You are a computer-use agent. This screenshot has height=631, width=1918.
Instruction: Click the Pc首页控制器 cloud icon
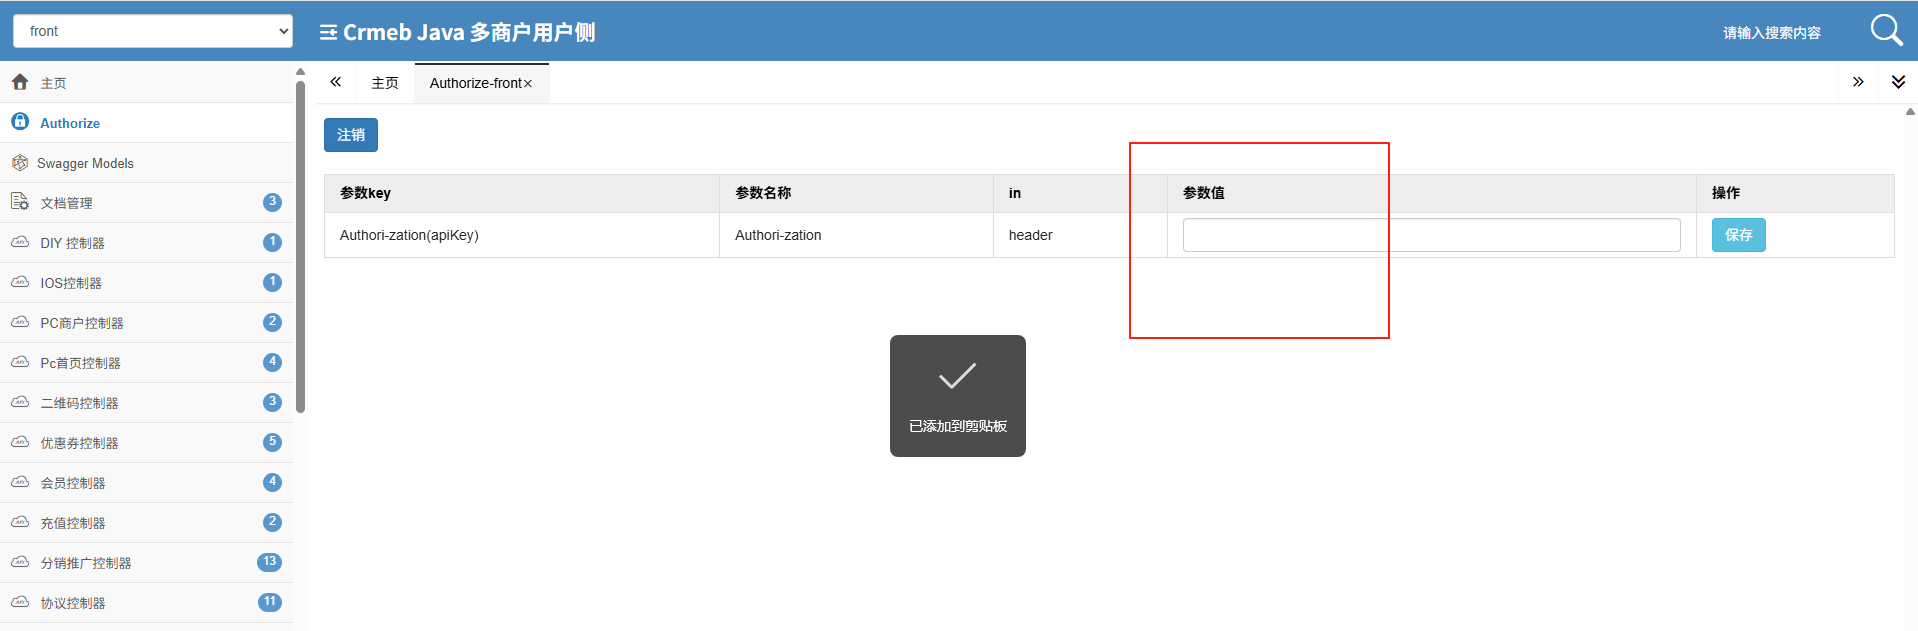coord(20,362)
